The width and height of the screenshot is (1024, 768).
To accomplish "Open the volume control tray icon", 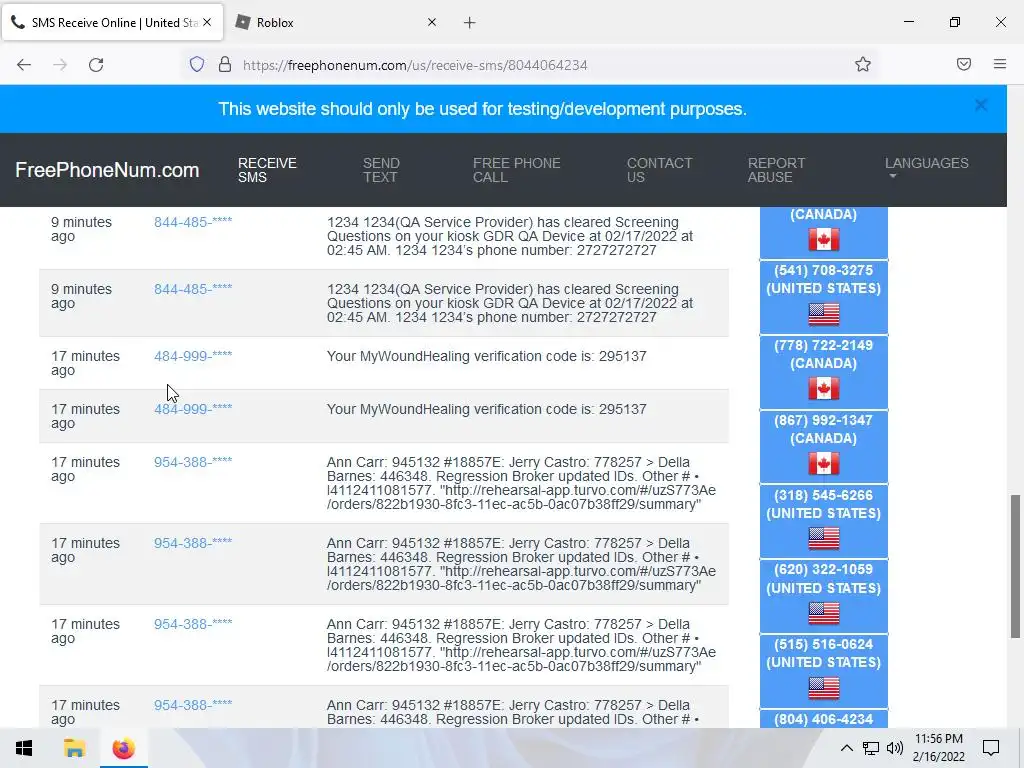I will [x=895, y=748].
